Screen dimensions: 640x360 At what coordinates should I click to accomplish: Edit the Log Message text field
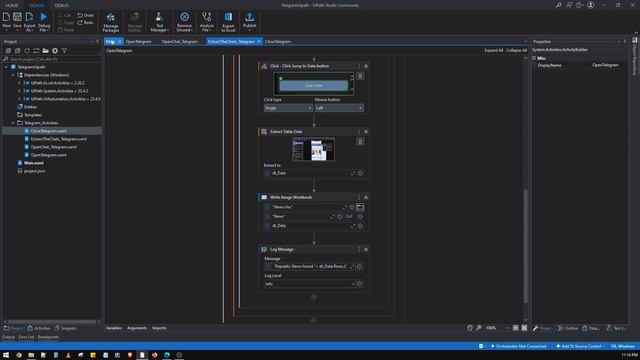click(x=309, y=267)
